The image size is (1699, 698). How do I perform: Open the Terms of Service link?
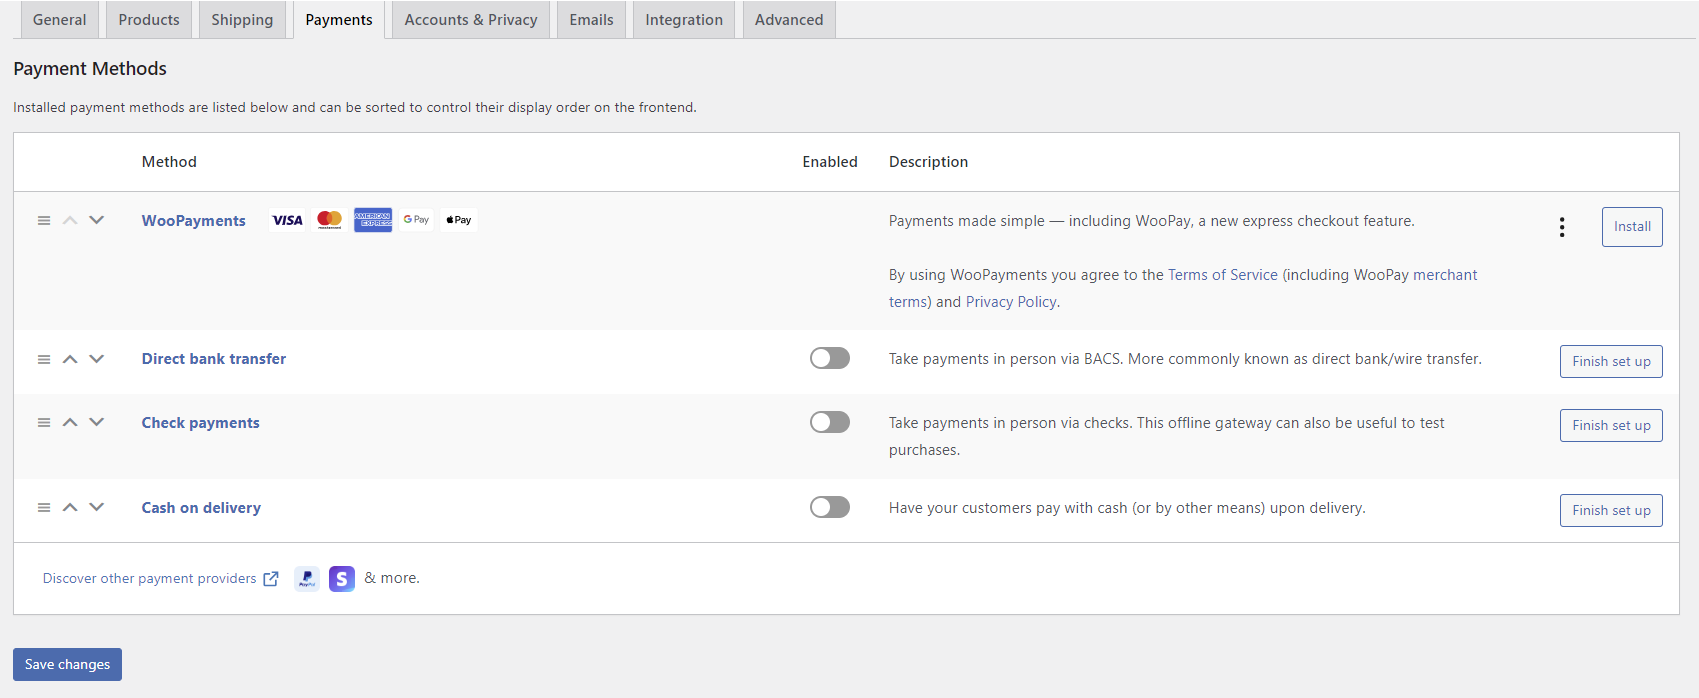point(1222,275)
